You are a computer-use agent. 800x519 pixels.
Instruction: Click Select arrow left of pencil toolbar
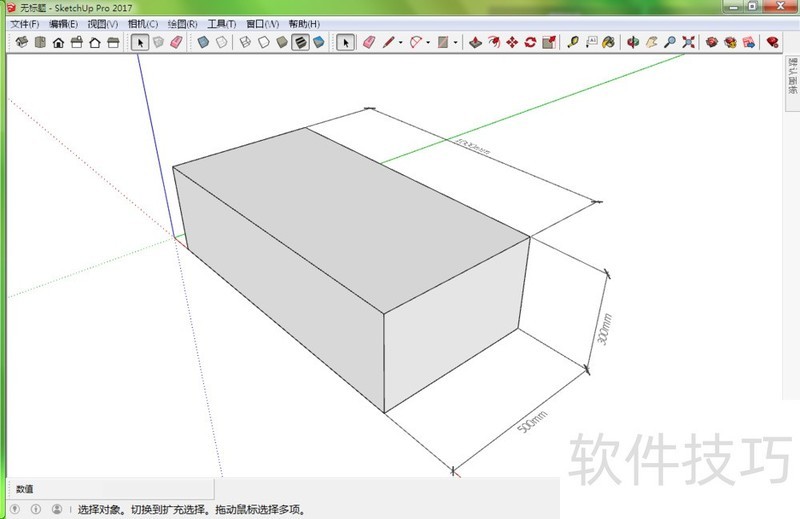(x=345, y=42)
